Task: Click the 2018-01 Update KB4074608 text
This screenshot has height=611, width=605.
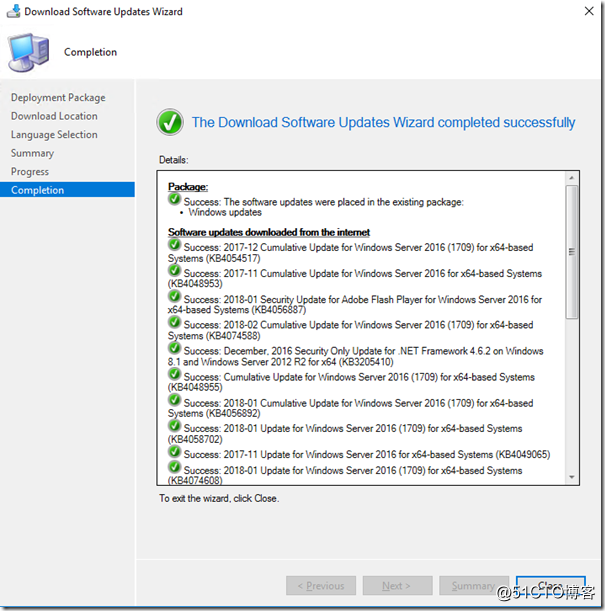Action: [345, 476]
